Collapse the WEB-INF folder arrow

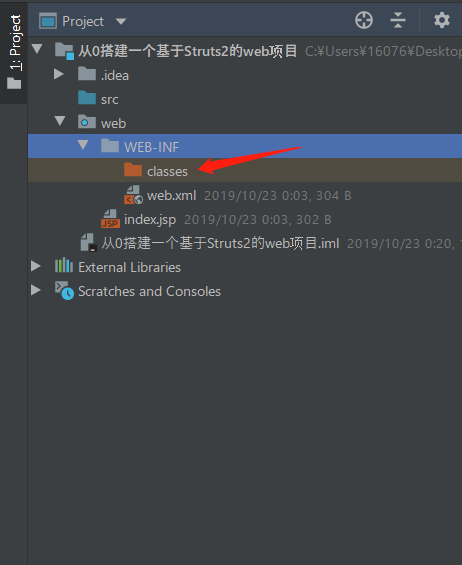(x=83, y=145)
